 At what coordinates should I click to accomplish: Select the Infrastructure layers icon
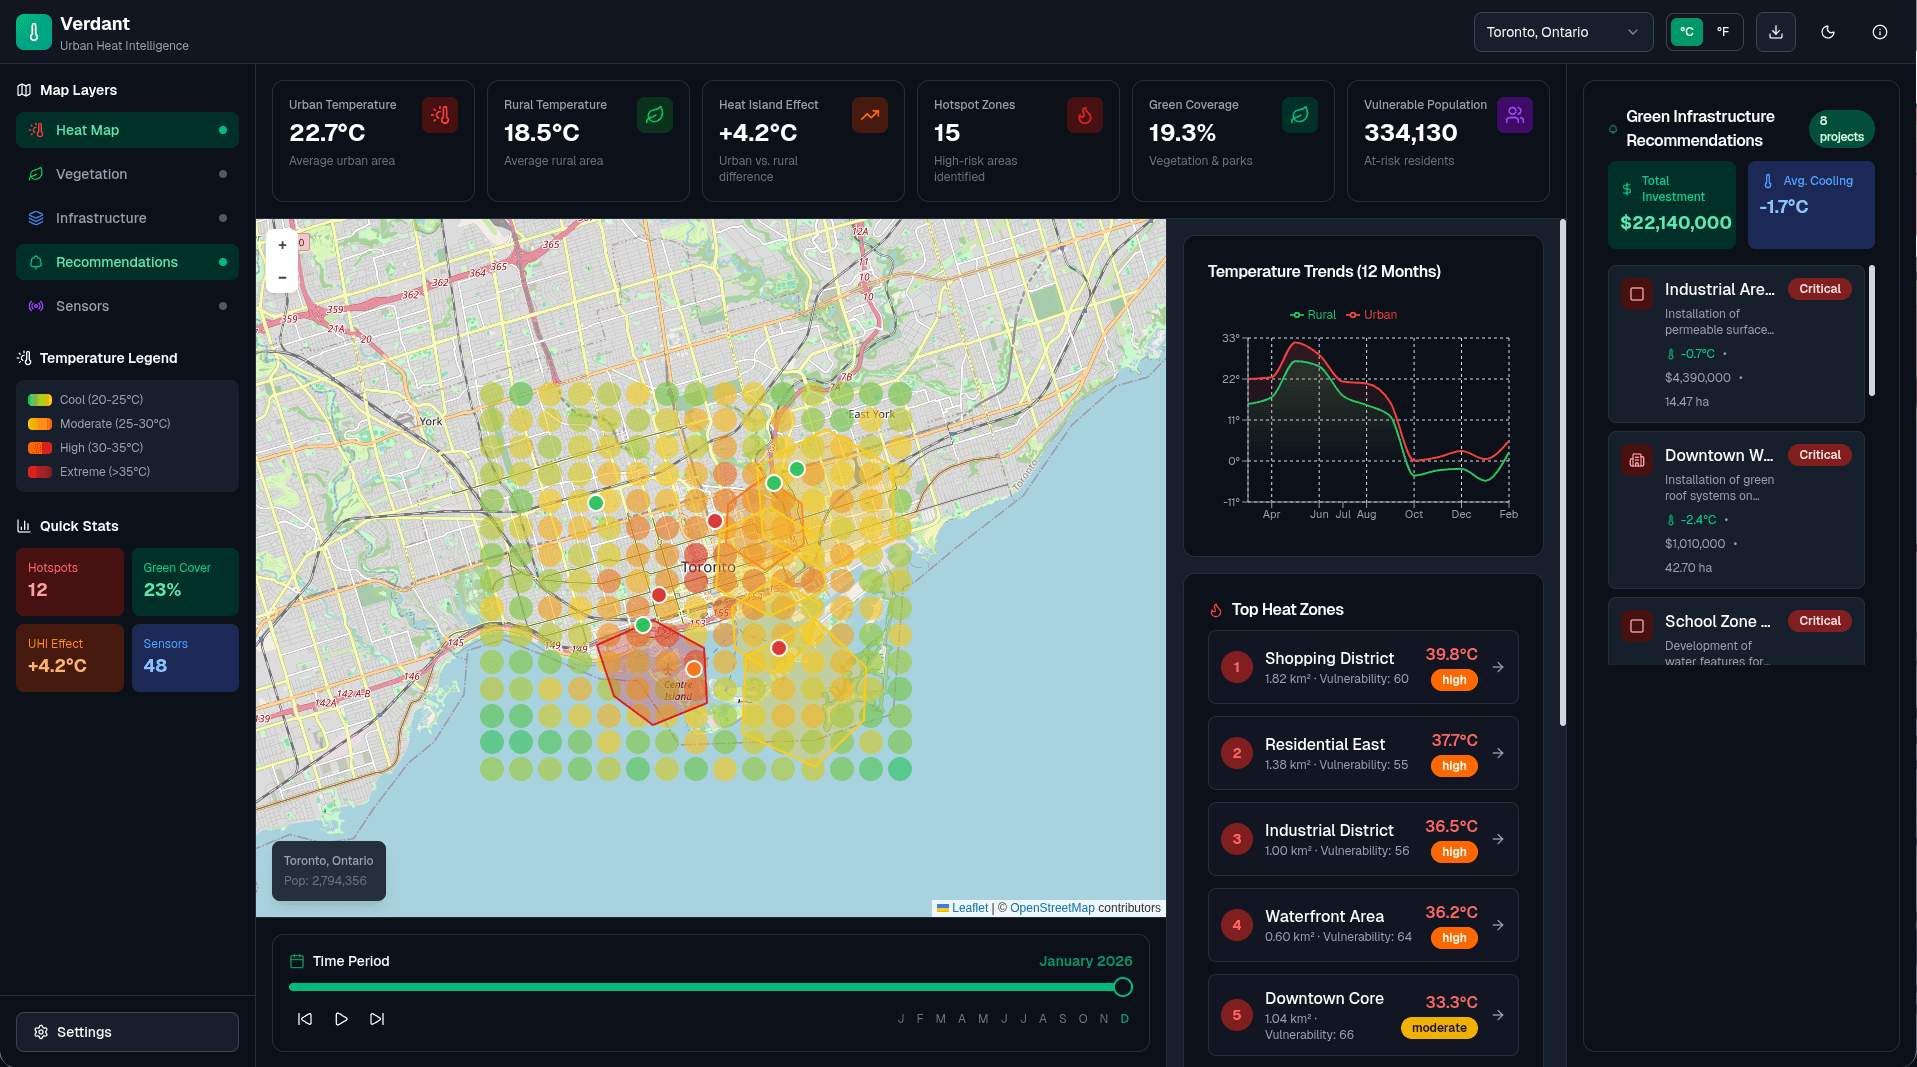tap(35, 218)
